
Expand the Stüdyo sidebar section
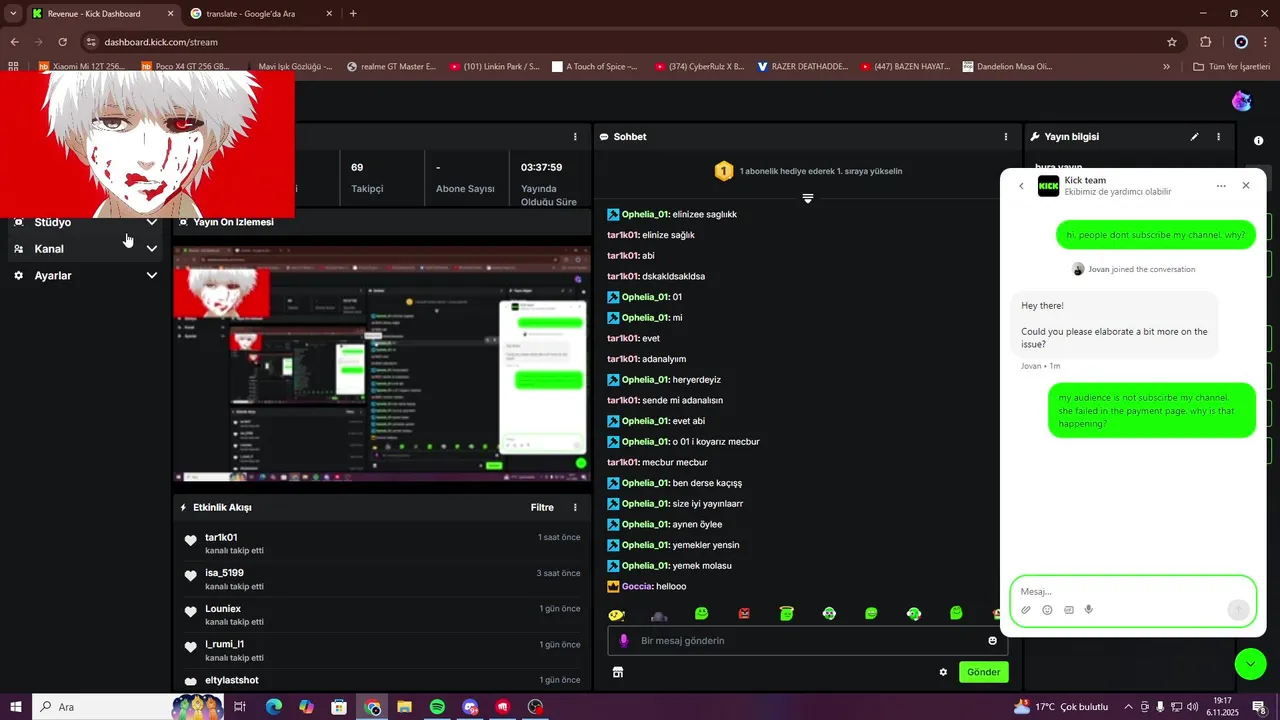[86, 222]
